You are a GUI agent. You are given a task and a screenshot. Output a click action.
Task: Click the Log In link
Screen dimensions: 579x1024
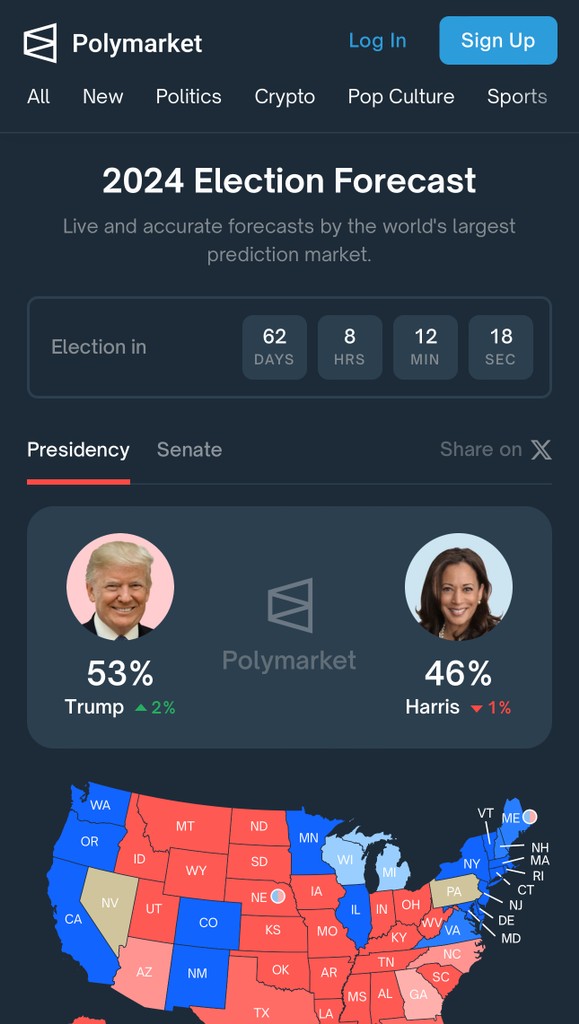click(x=377, y=40)
